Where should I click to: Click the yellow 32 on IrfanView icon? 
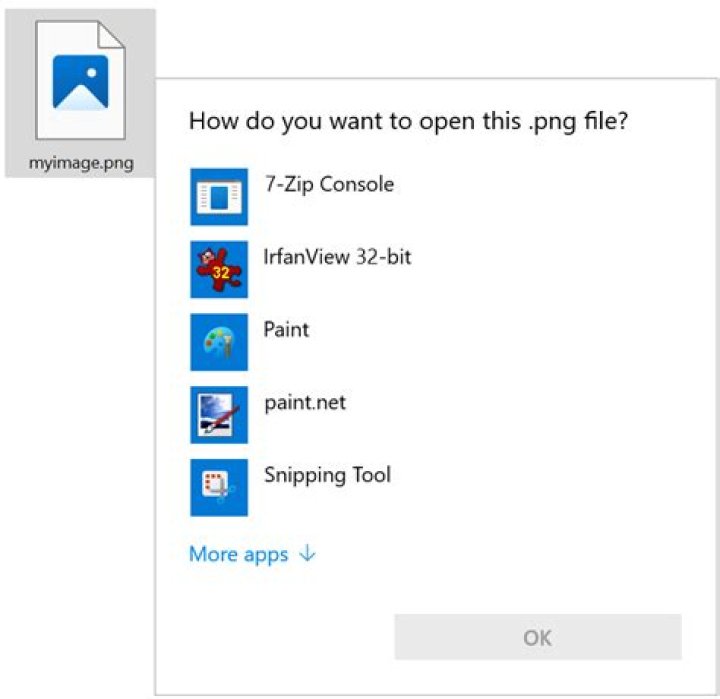tap(221, 272)
